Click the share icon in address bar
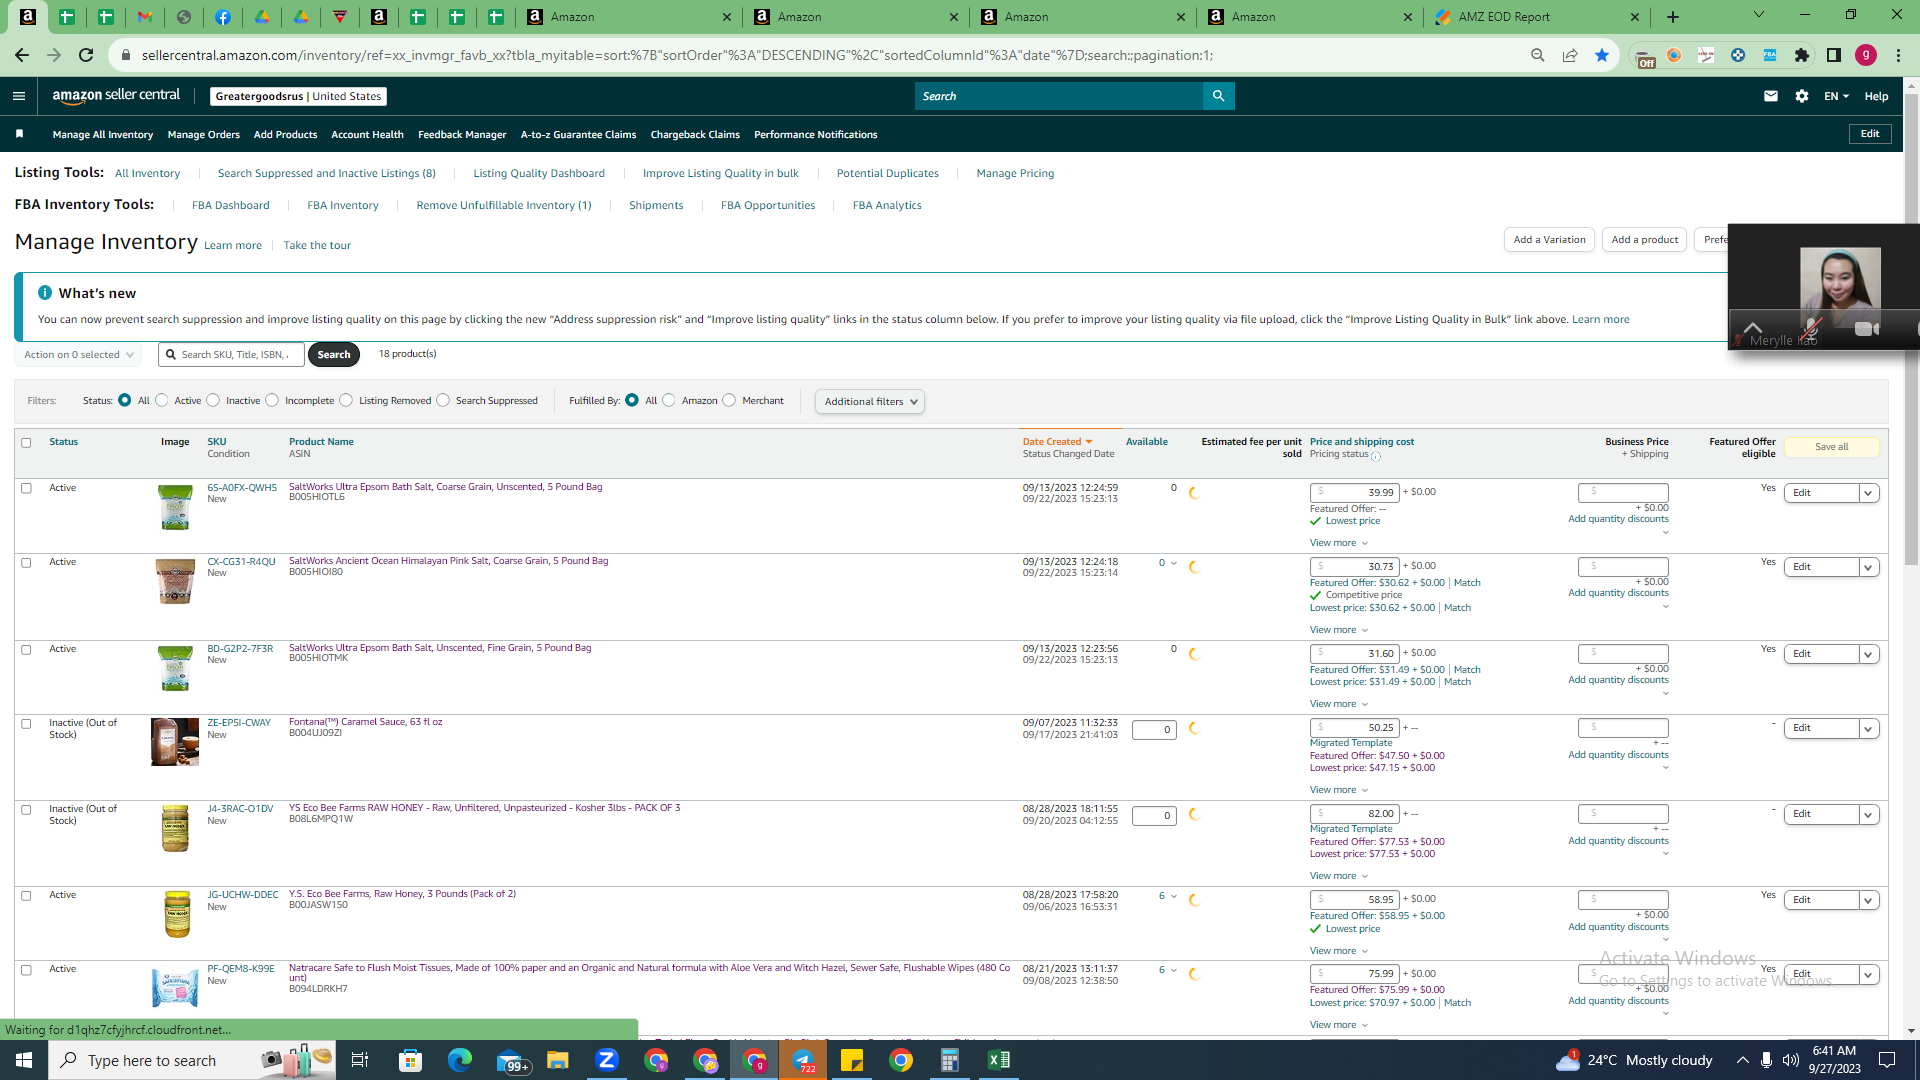Image resolution: width=1920 pixels, height=1080 pixels. tap(1570, 55)
